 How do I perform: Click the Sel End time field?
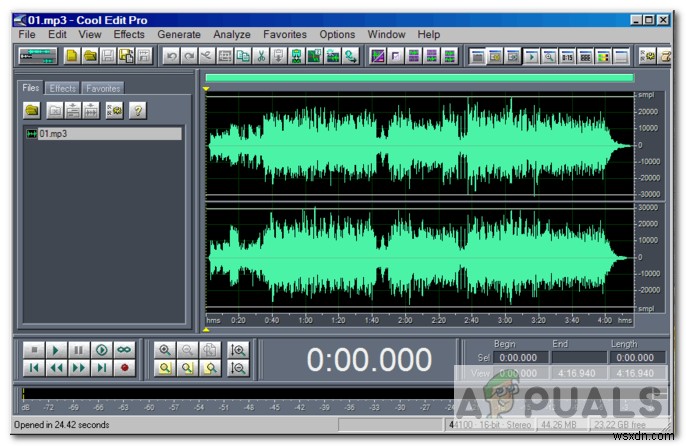pyautogui.click(x=578, y=358)
